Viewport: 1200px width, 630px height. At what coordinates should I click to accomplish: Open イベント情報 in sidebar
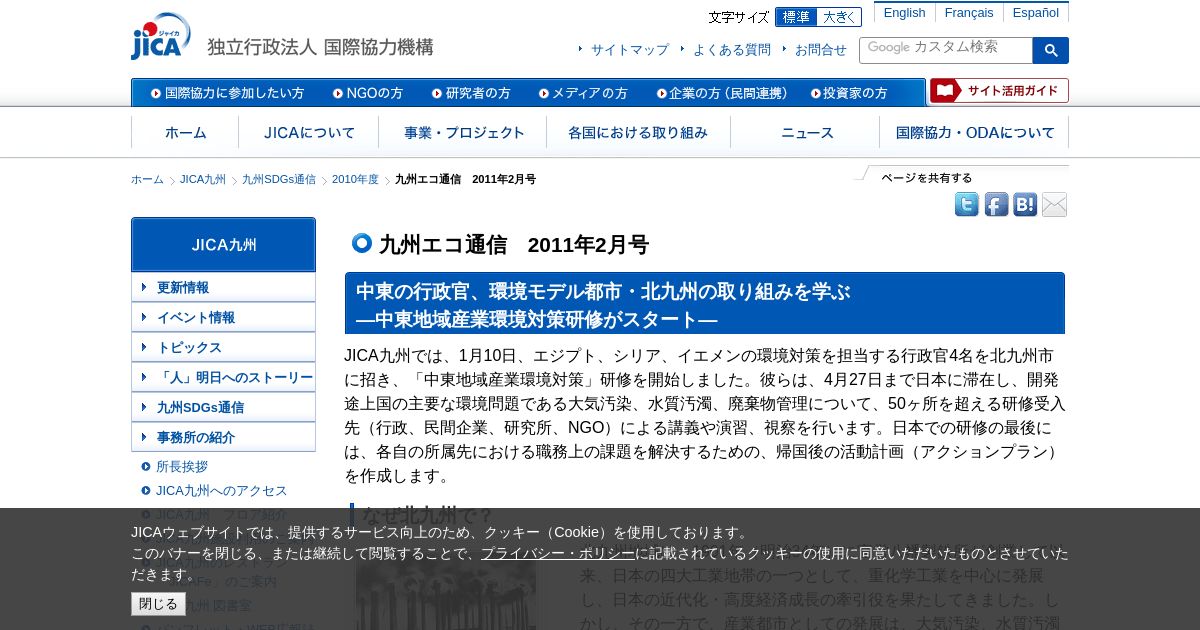tap(223, 317)
